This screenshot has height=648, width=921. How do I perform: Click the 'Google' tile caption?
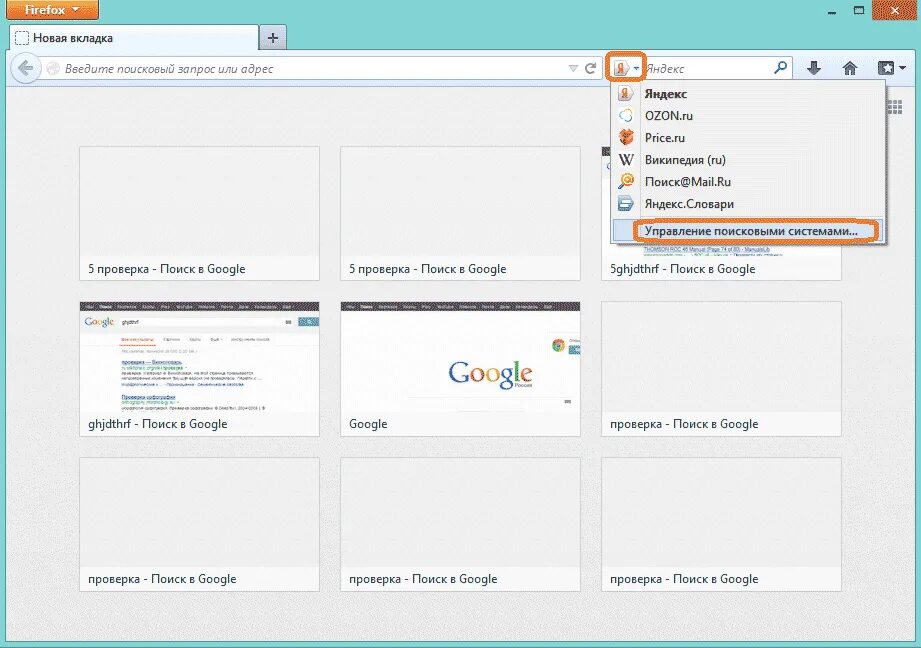[x=368, y=424]
